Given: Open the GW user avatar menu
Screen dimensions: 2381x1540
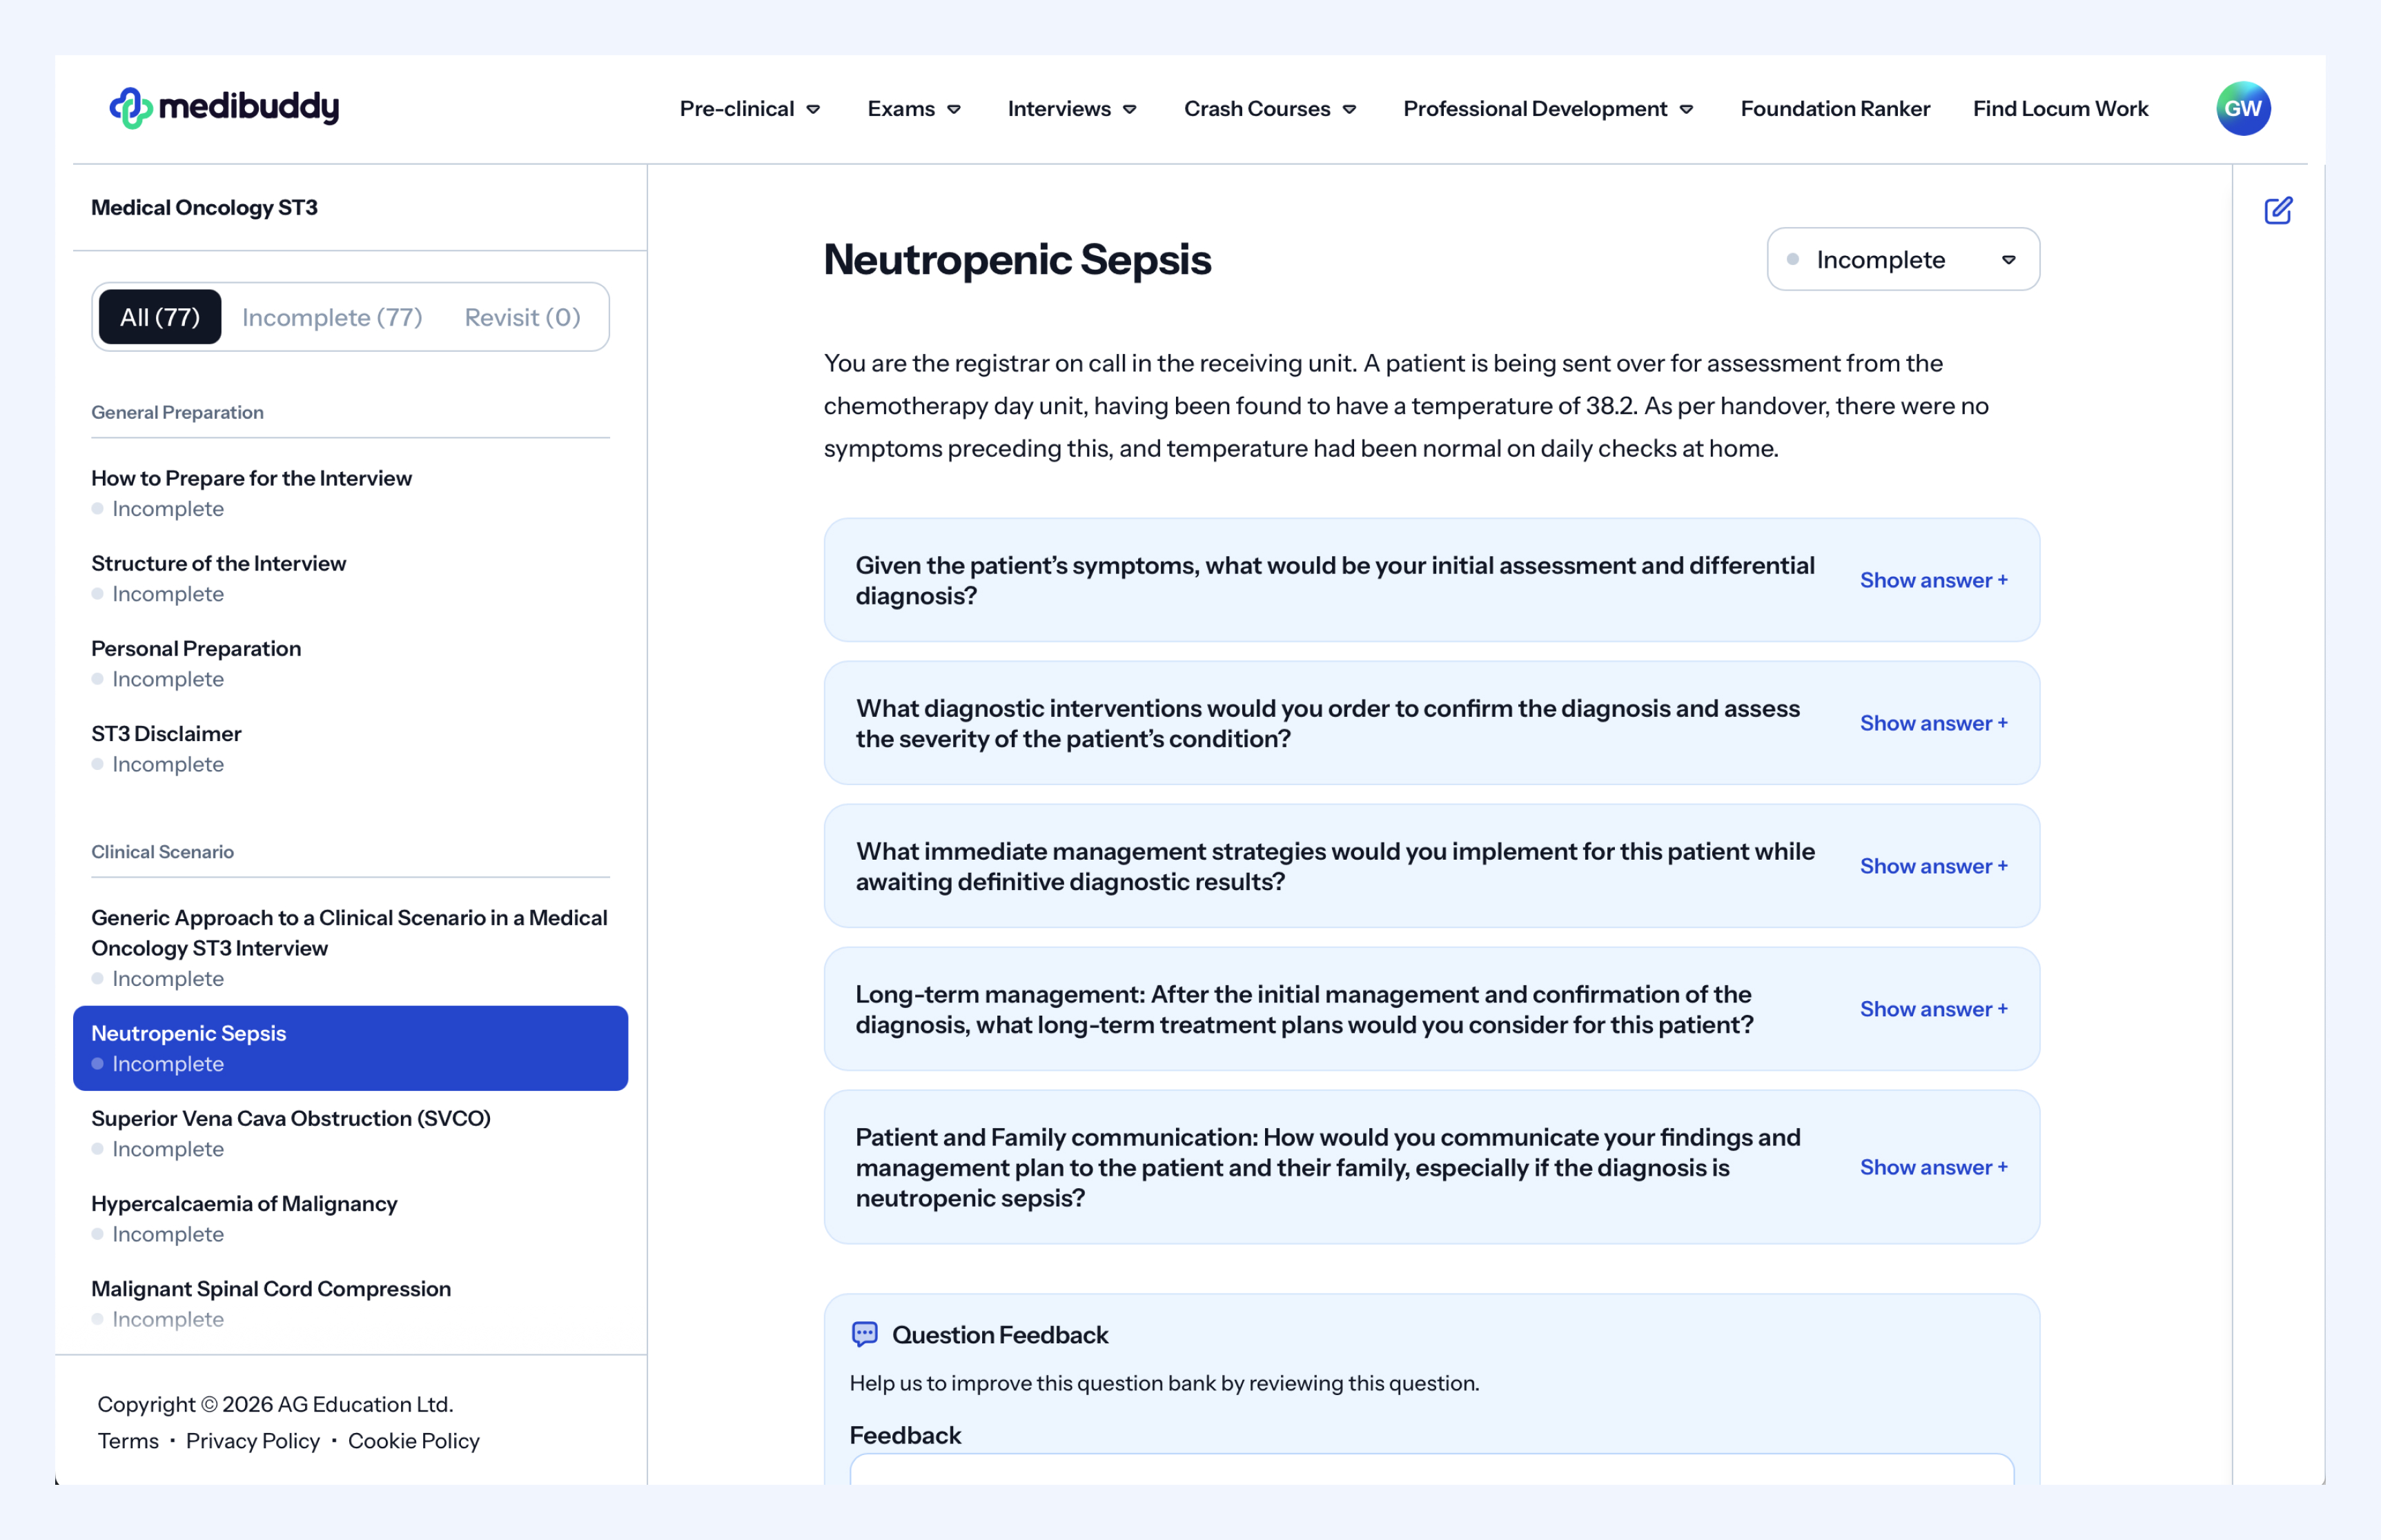Looking at the screenshot, I should (x=2242, y=108).
